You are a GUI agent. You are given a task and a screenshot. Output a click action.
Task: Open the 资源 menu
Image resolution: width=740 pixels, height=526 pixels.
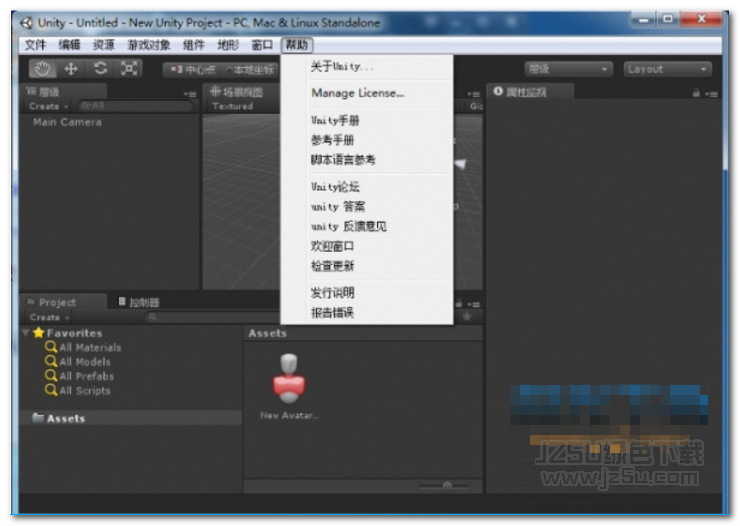pyautogui.click(x=103, y=45)
